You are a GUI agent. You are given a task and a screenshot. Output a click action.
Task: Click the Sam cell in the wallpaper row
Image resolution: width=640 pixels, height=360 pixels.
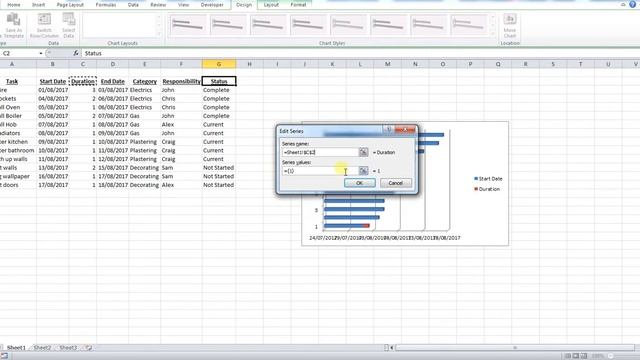pyautogui.click(x=181, y=176)
